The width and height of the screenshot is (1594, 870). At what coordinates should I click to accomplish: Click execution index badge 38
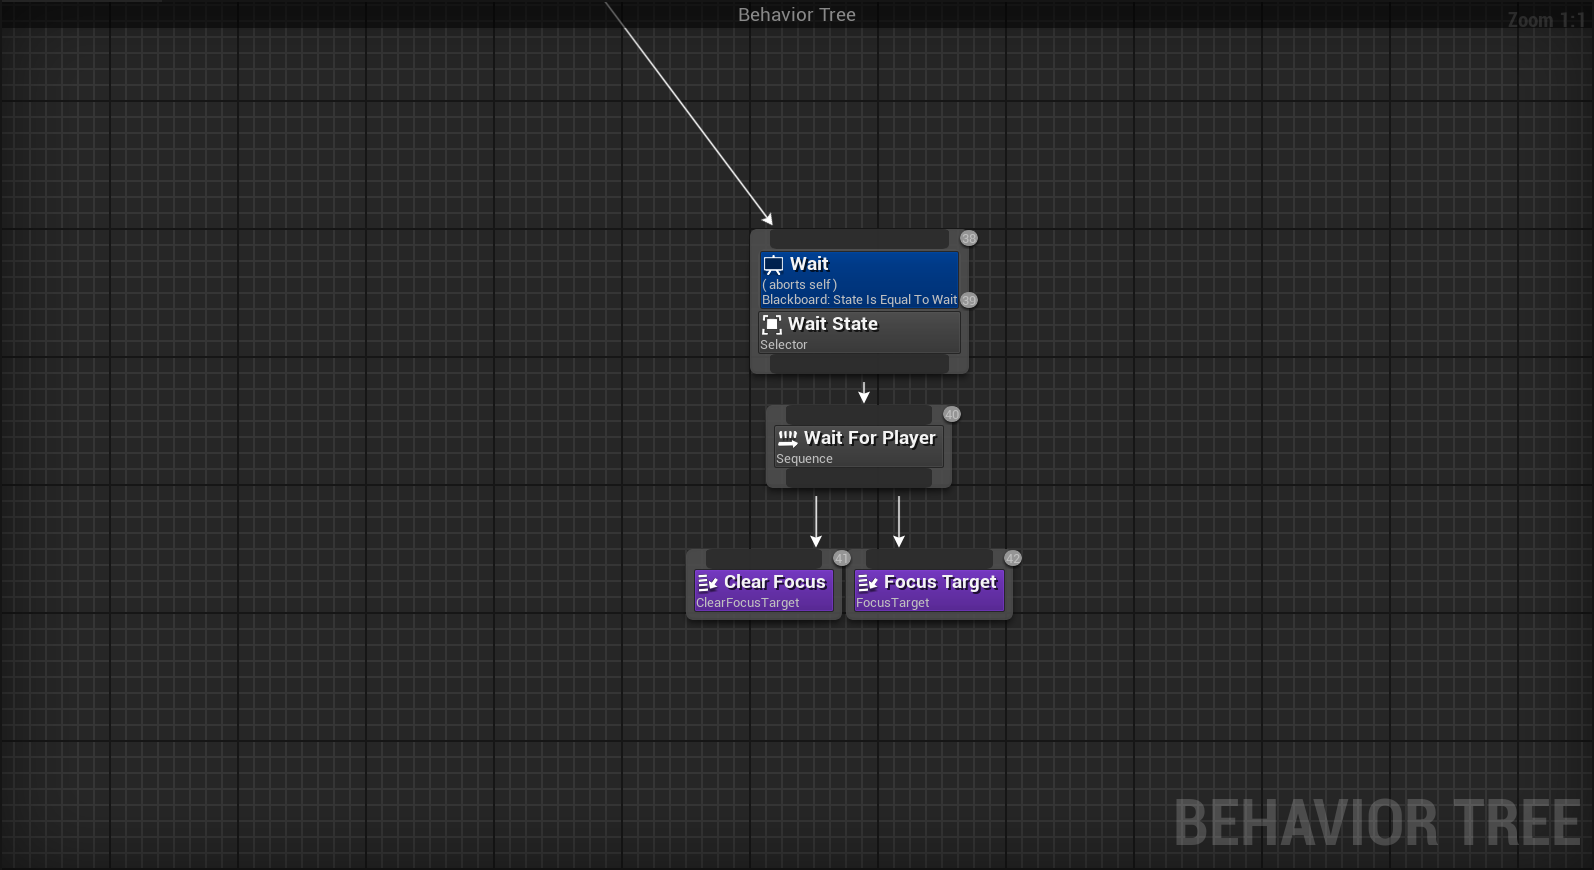pos(969,238)
